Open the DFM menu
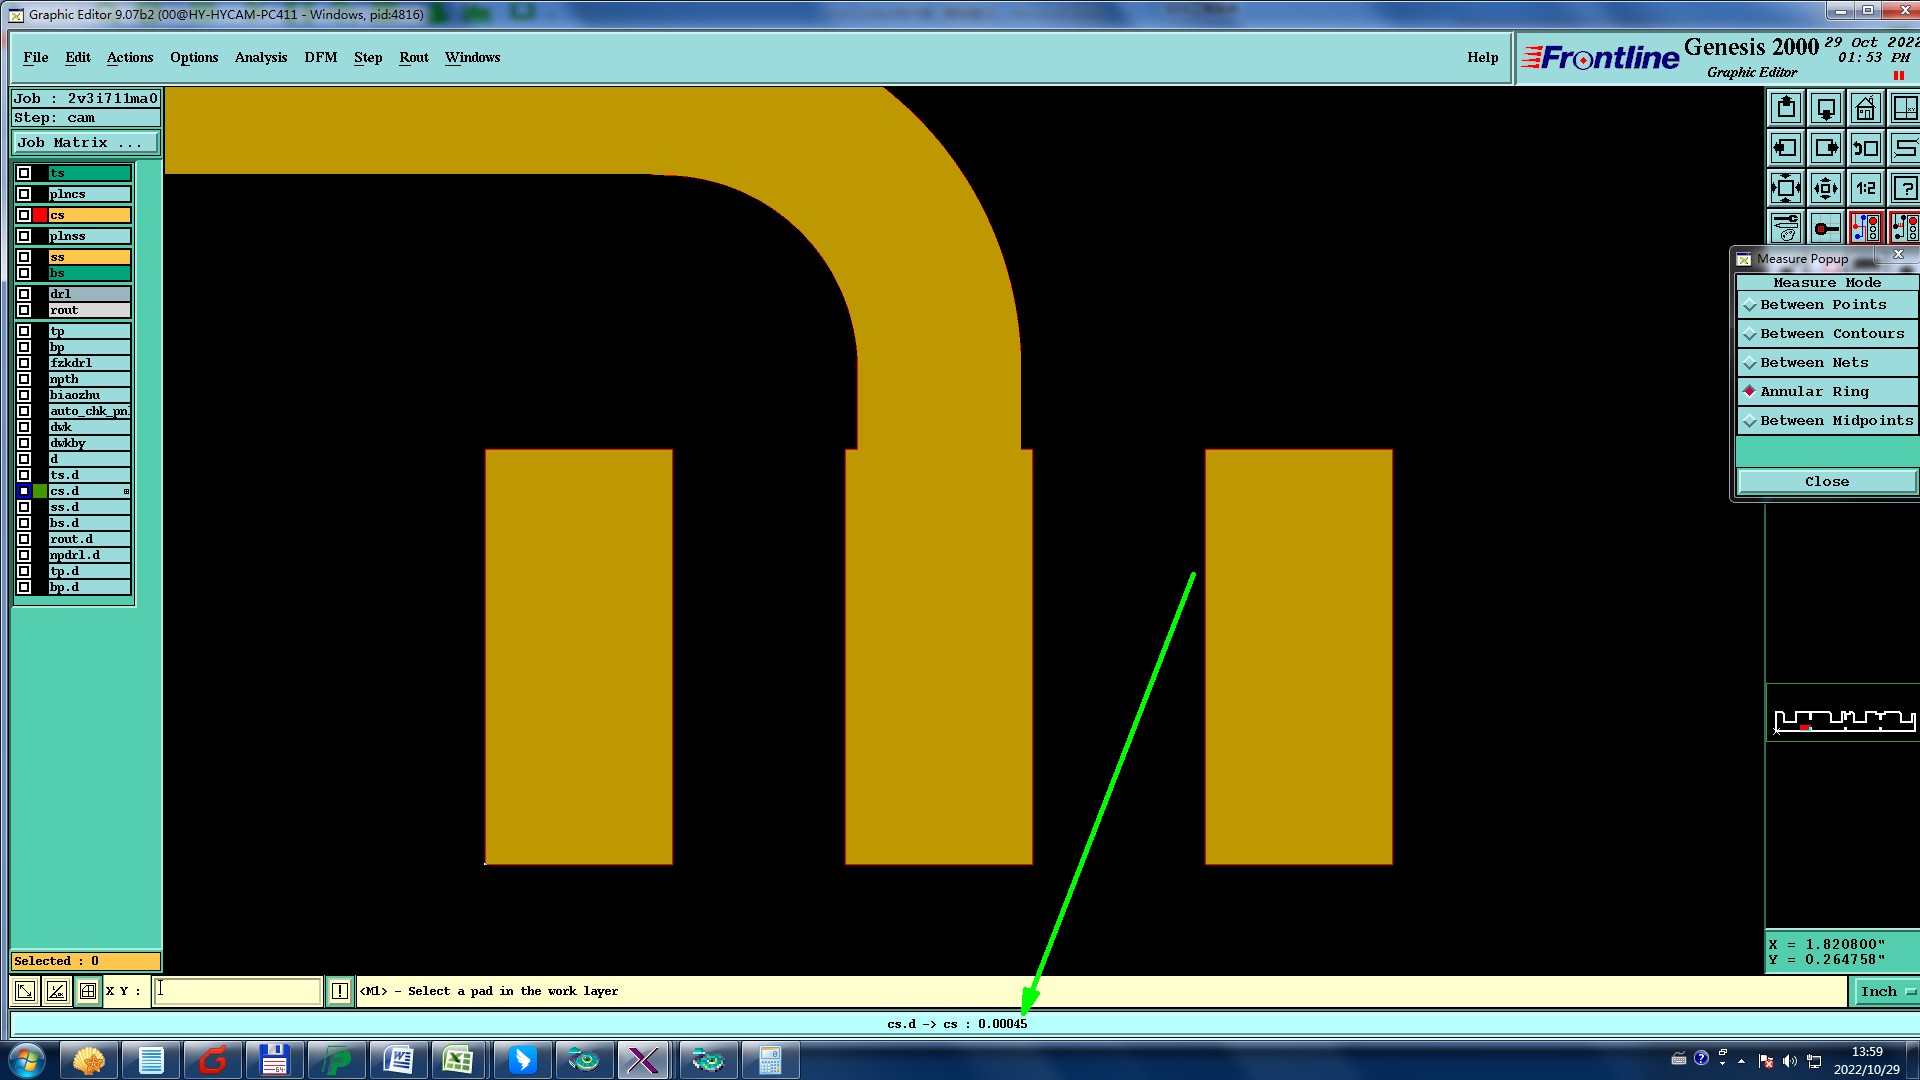Screen dimensions: 1920x1080 320,57
